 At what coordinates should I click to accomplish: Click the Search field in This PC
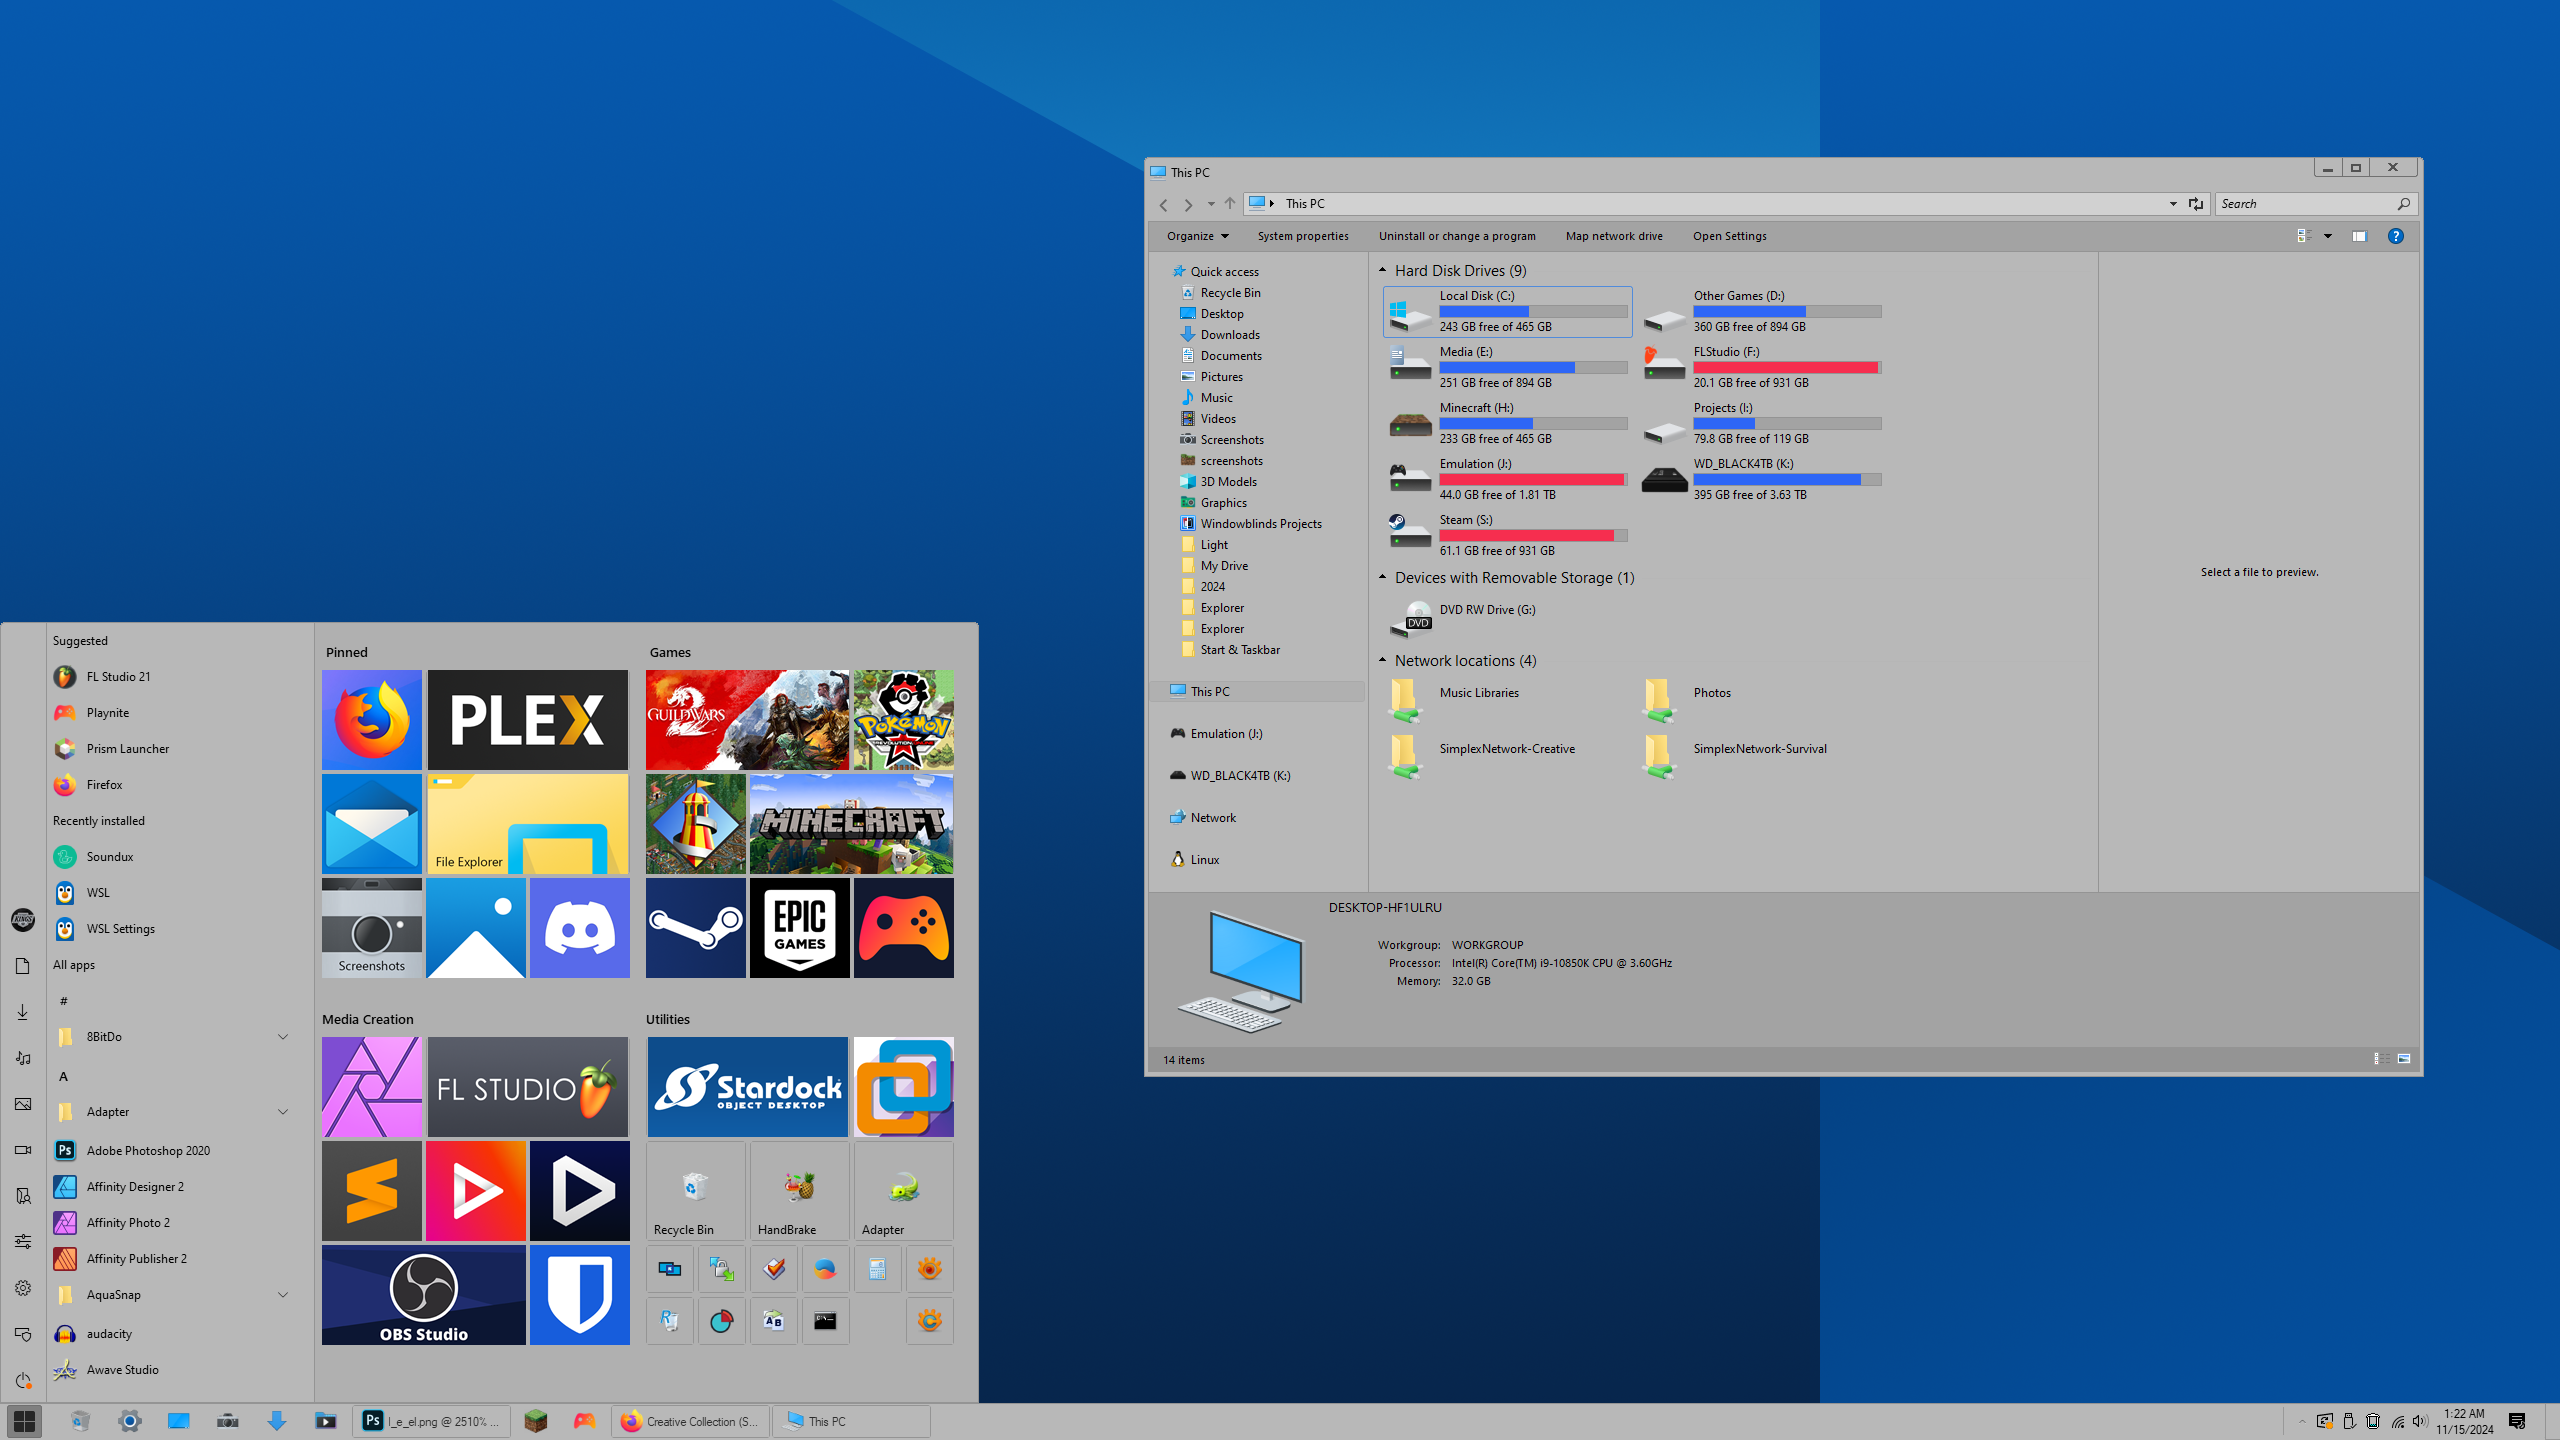pos(2316,204)
